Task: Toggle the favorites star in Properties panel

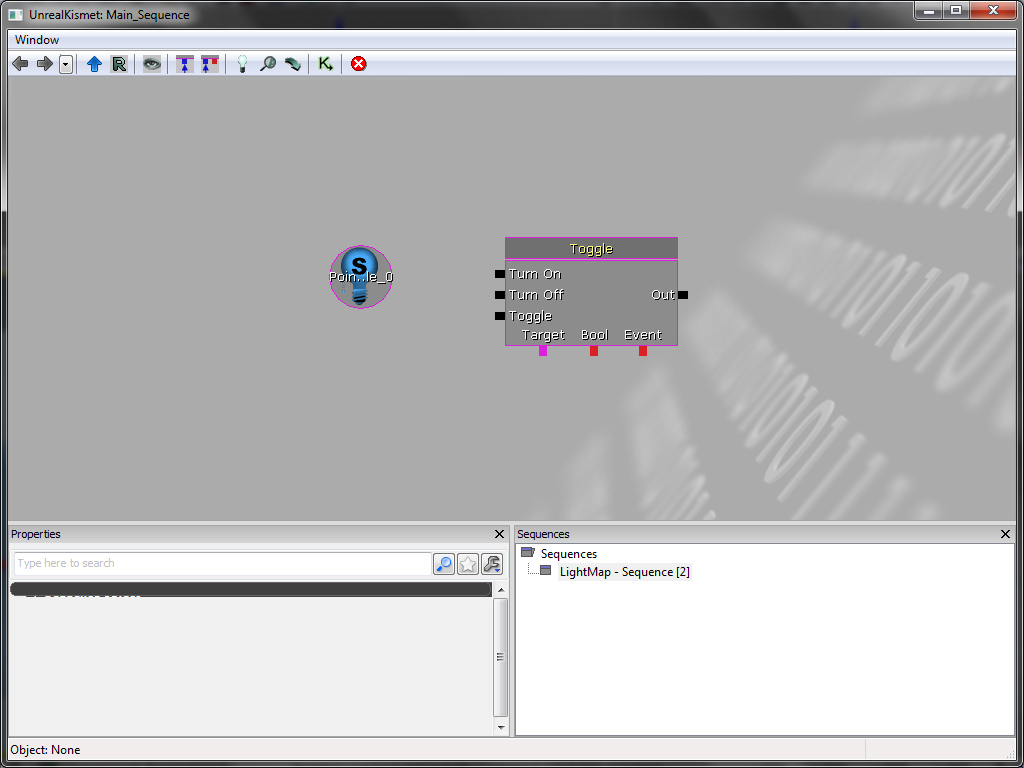Action: point(468,564)
